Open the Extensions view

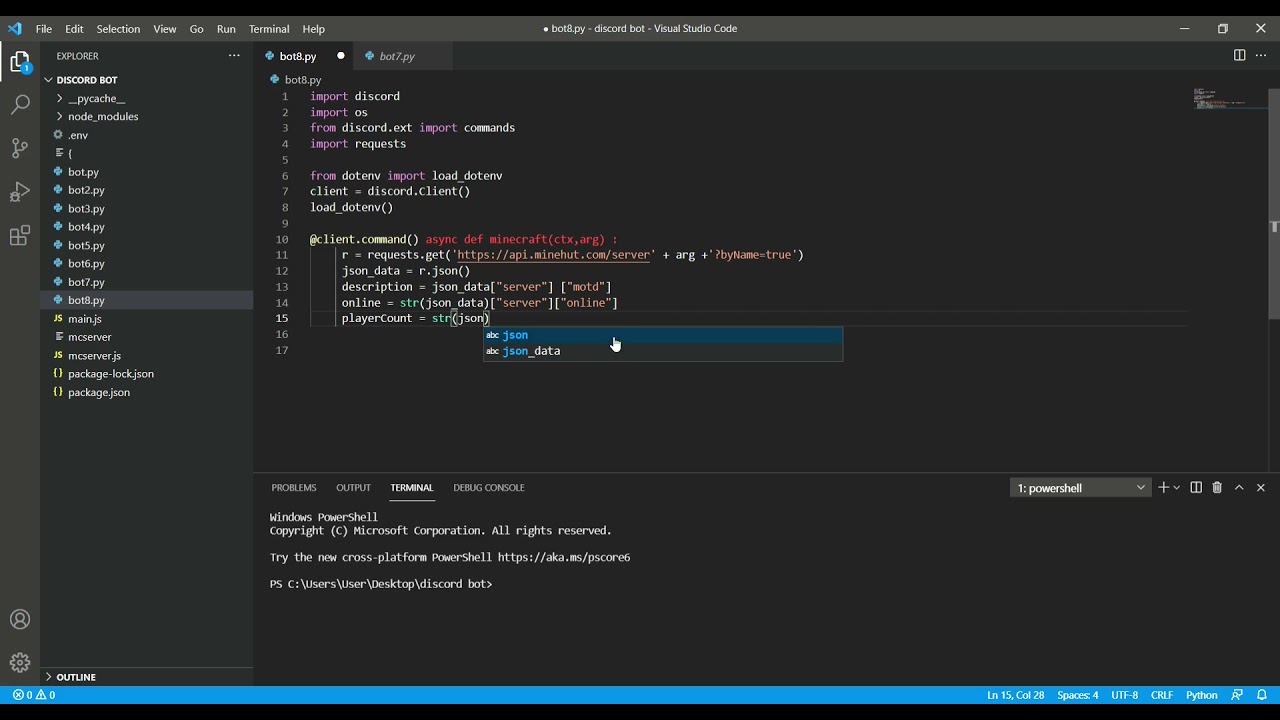tap(20, 236)
